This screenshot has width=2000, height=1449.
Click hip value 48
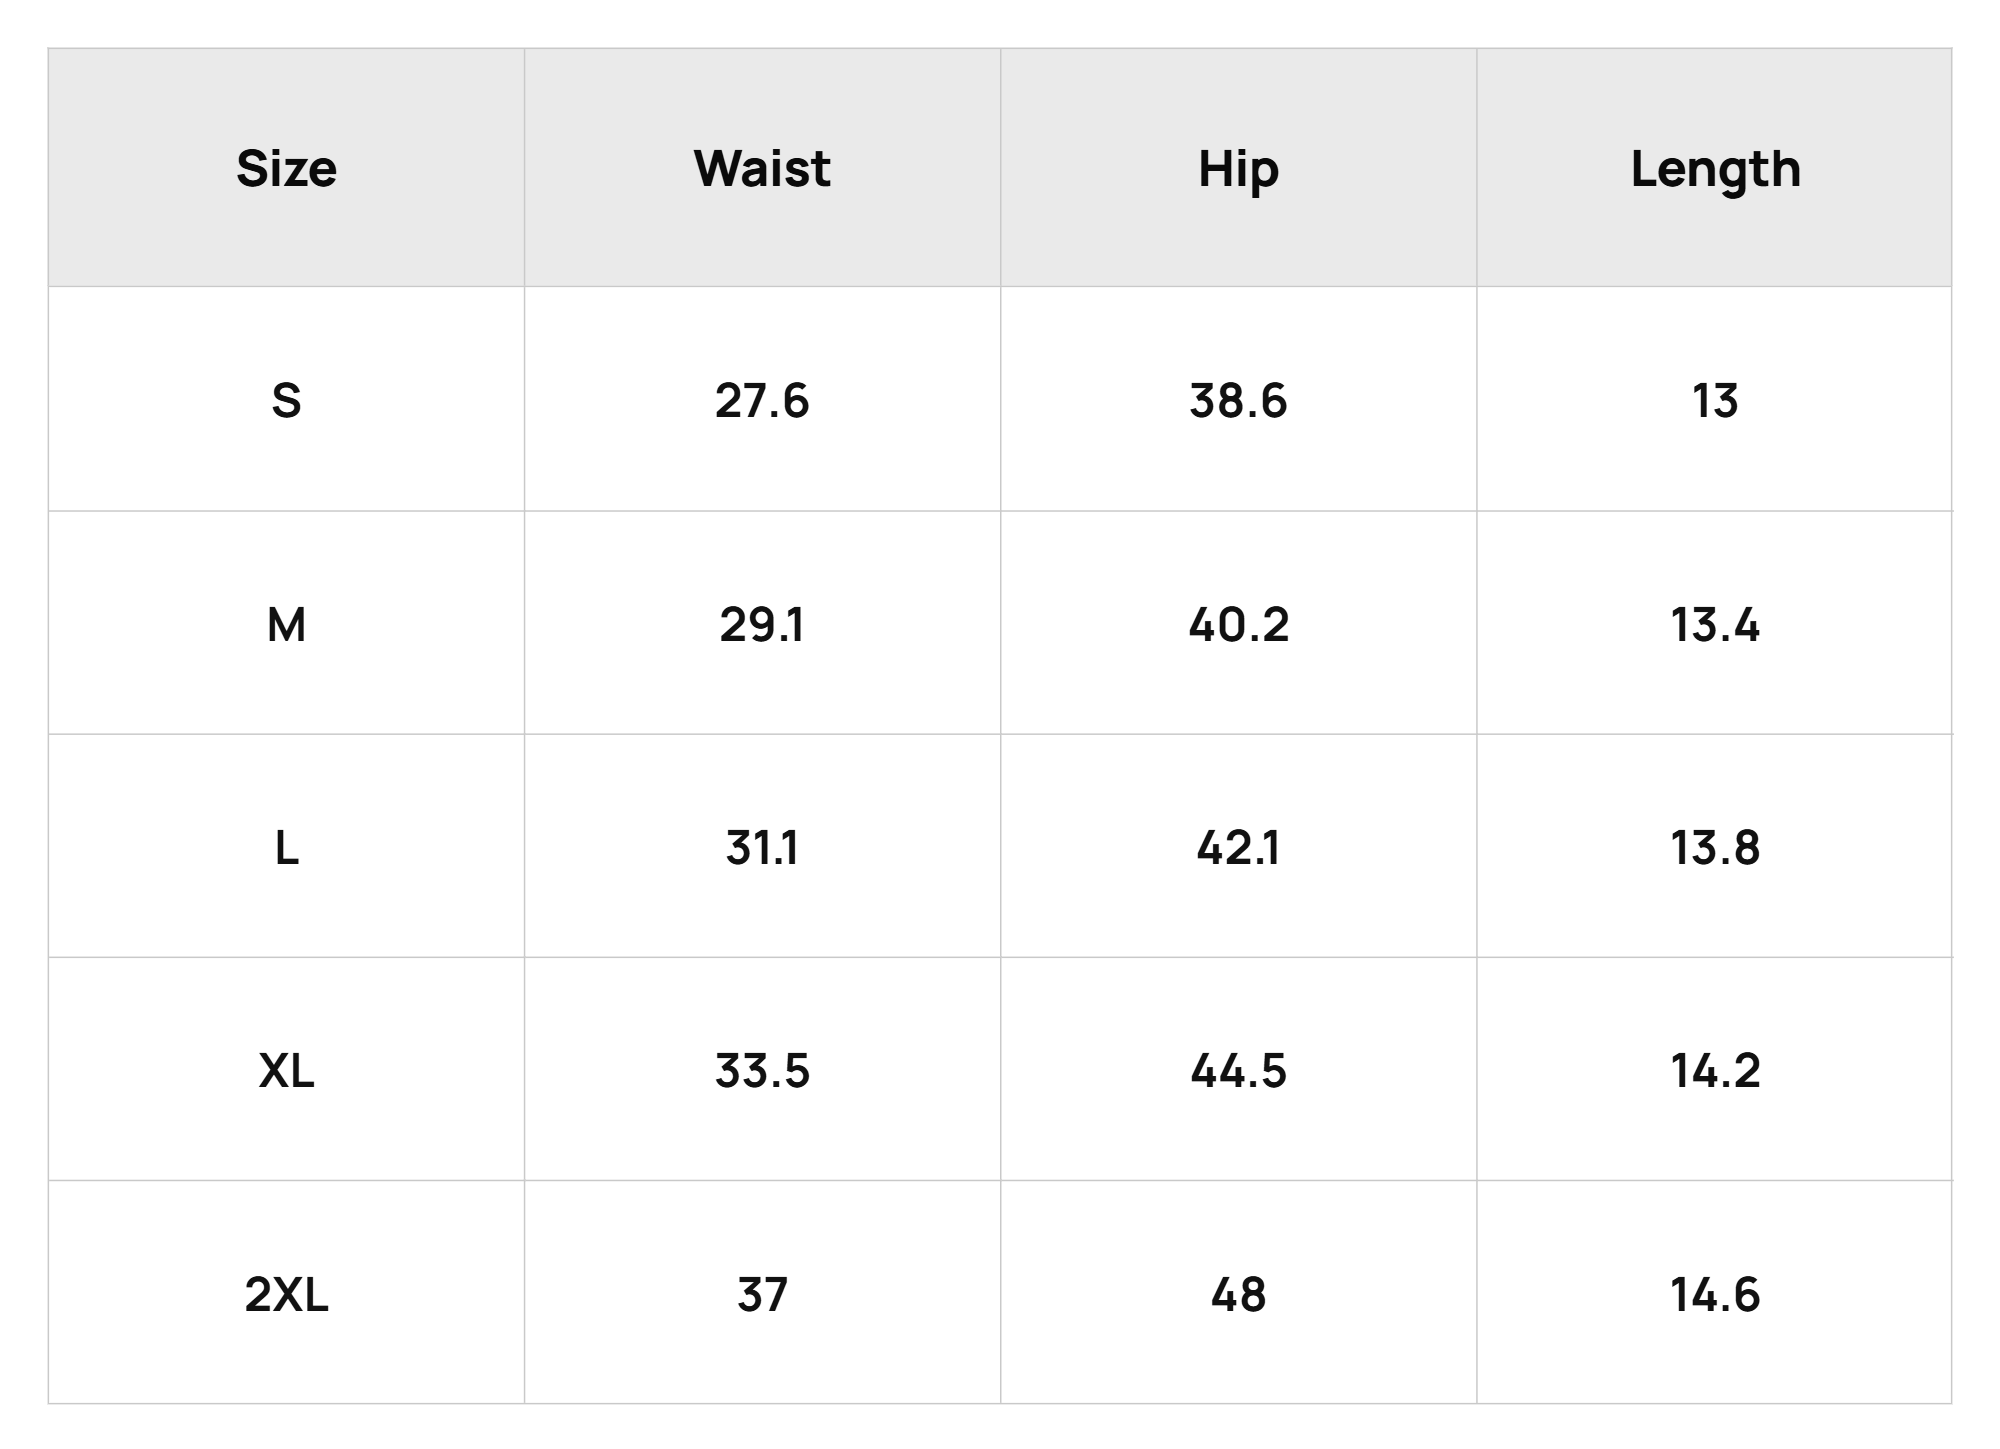(1238, 1294)
